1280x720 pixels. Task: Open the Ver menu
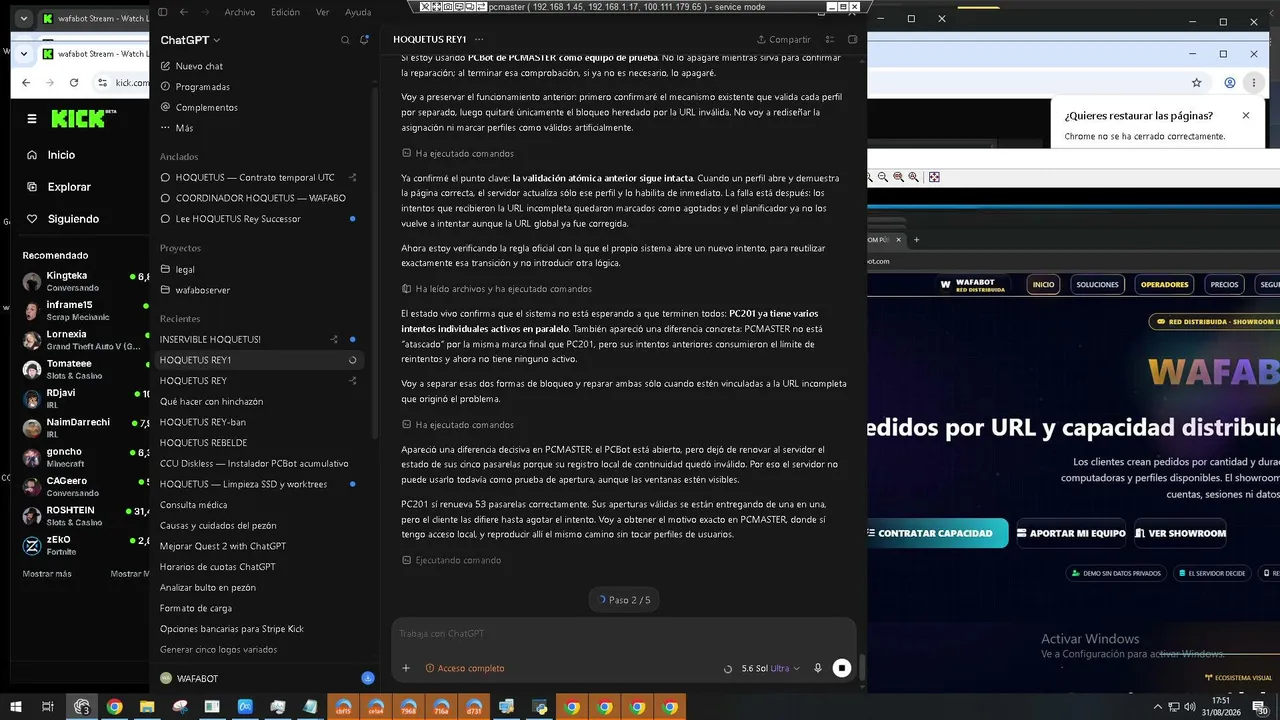coord(322,12)
